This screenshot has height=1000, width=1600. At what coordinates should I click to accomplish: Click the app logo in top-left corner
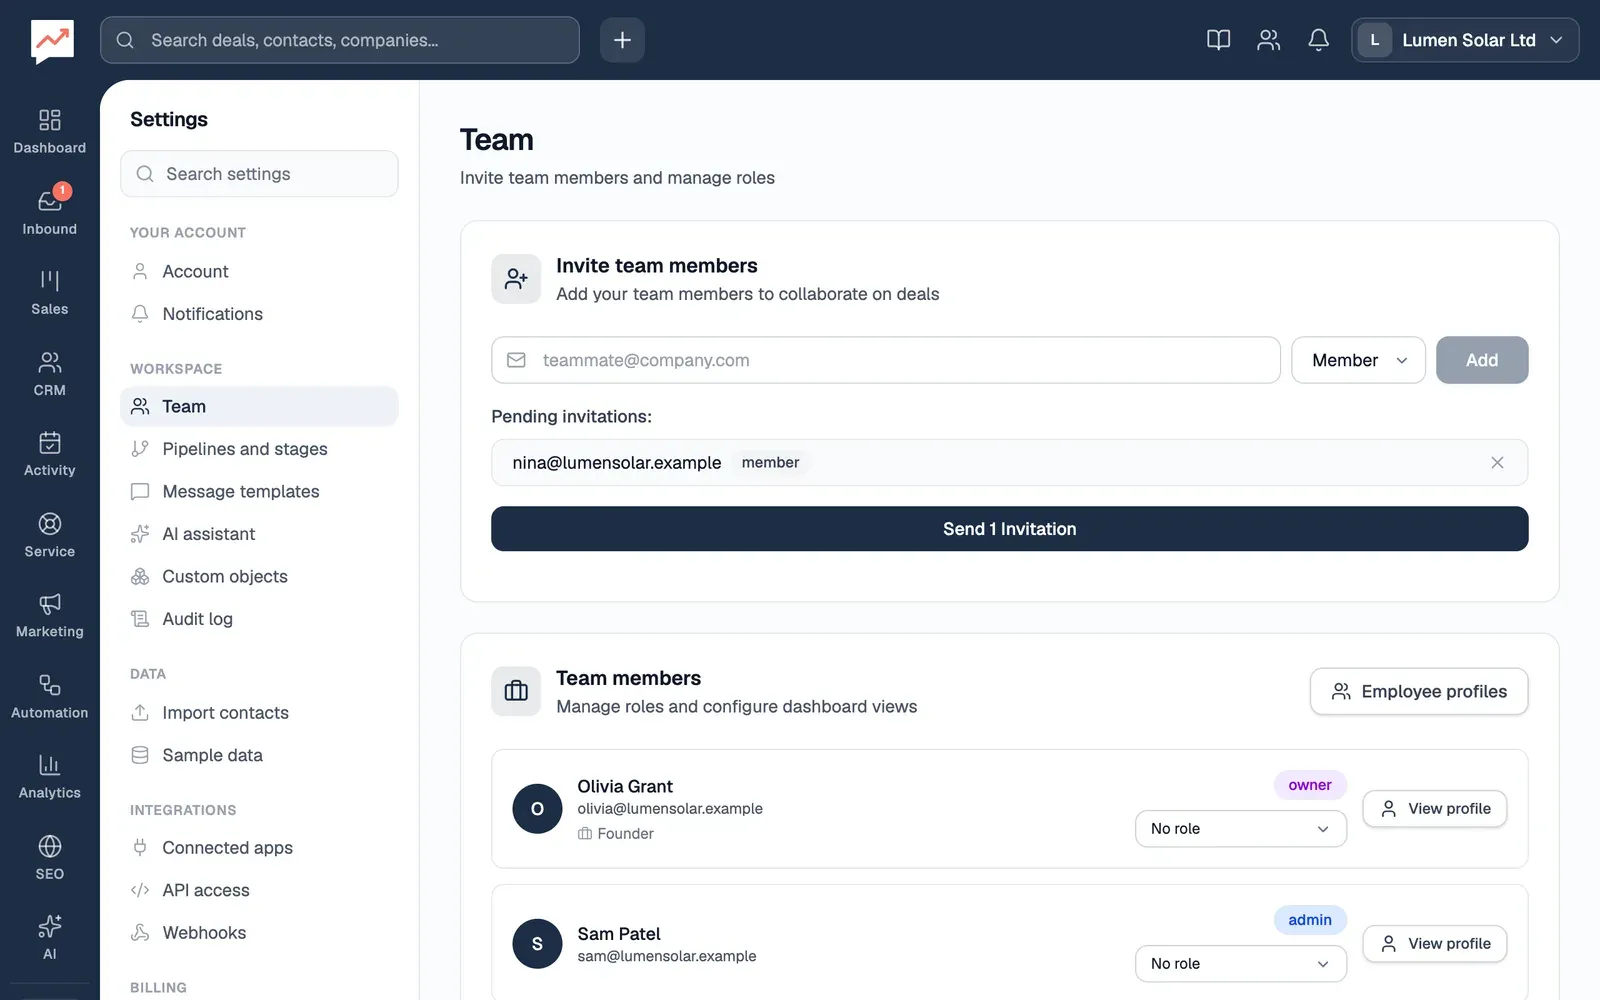point(52,41)
